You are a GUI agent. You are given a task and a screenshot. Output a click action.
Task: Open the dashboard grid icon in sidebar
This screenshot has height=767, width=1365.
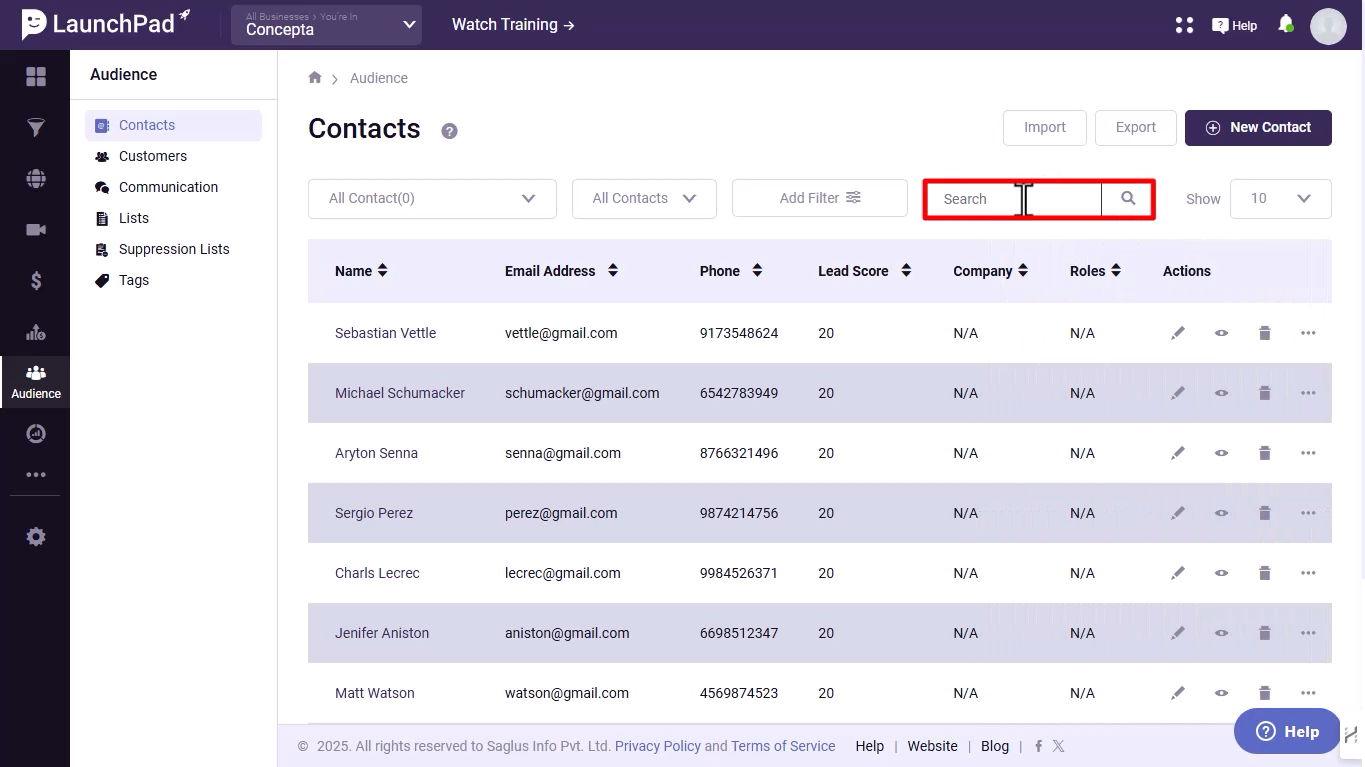36,77
